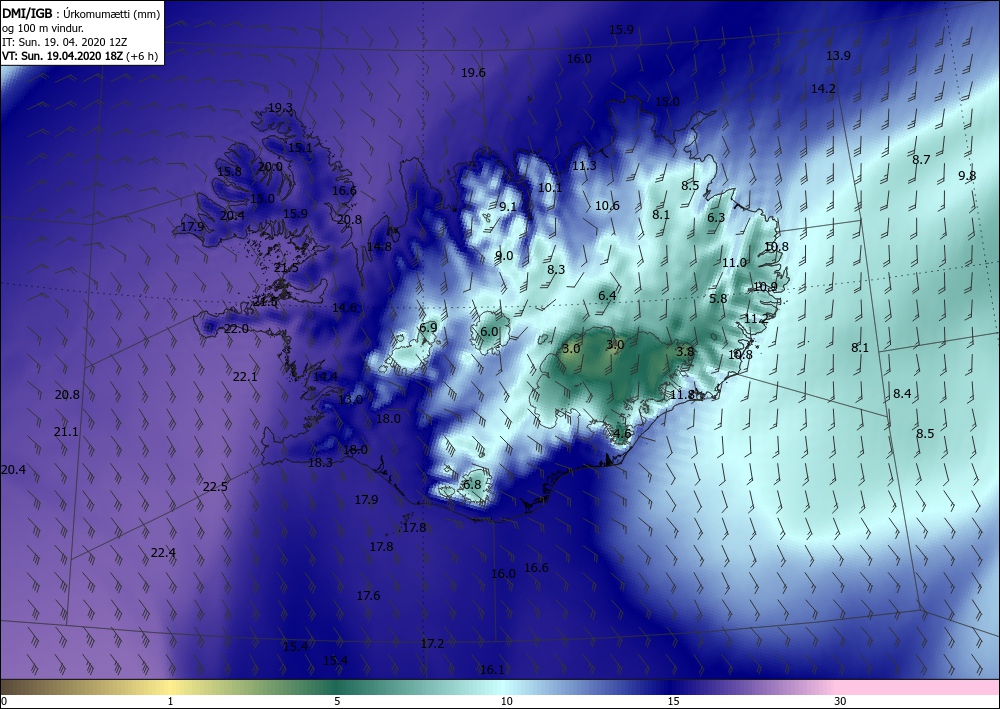
Task: Click the 11.2 value label
Action: point(756,319)
